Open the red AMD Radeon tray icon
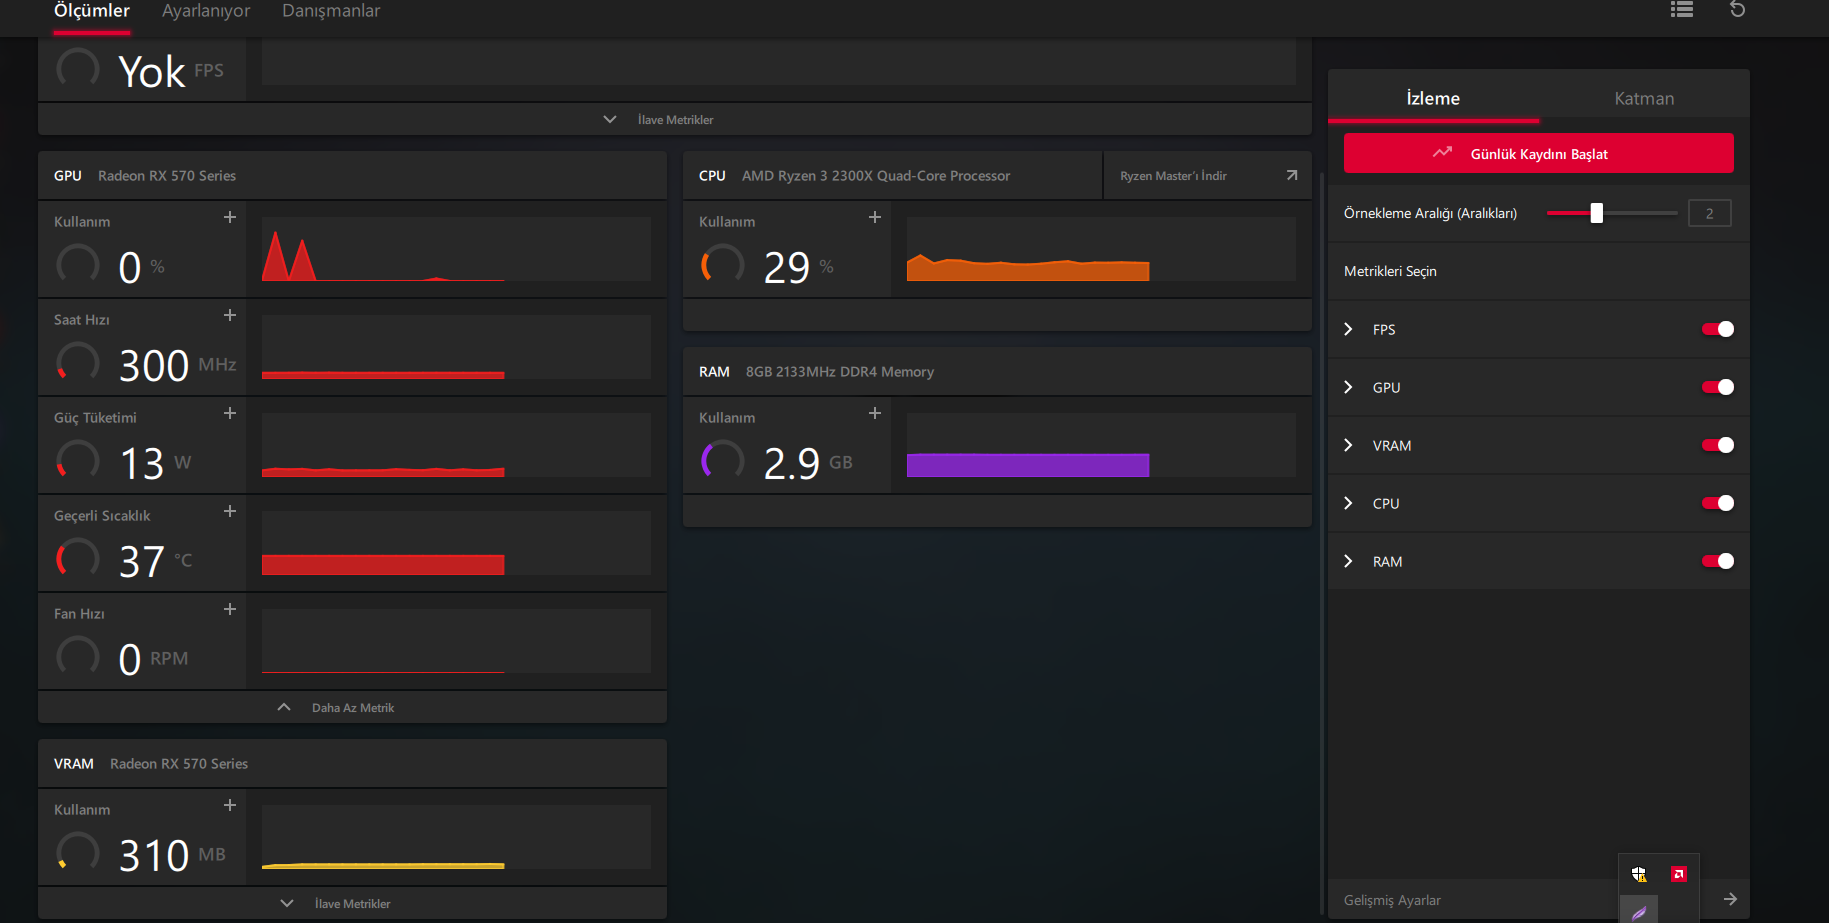 click(x=1679, y=874)
